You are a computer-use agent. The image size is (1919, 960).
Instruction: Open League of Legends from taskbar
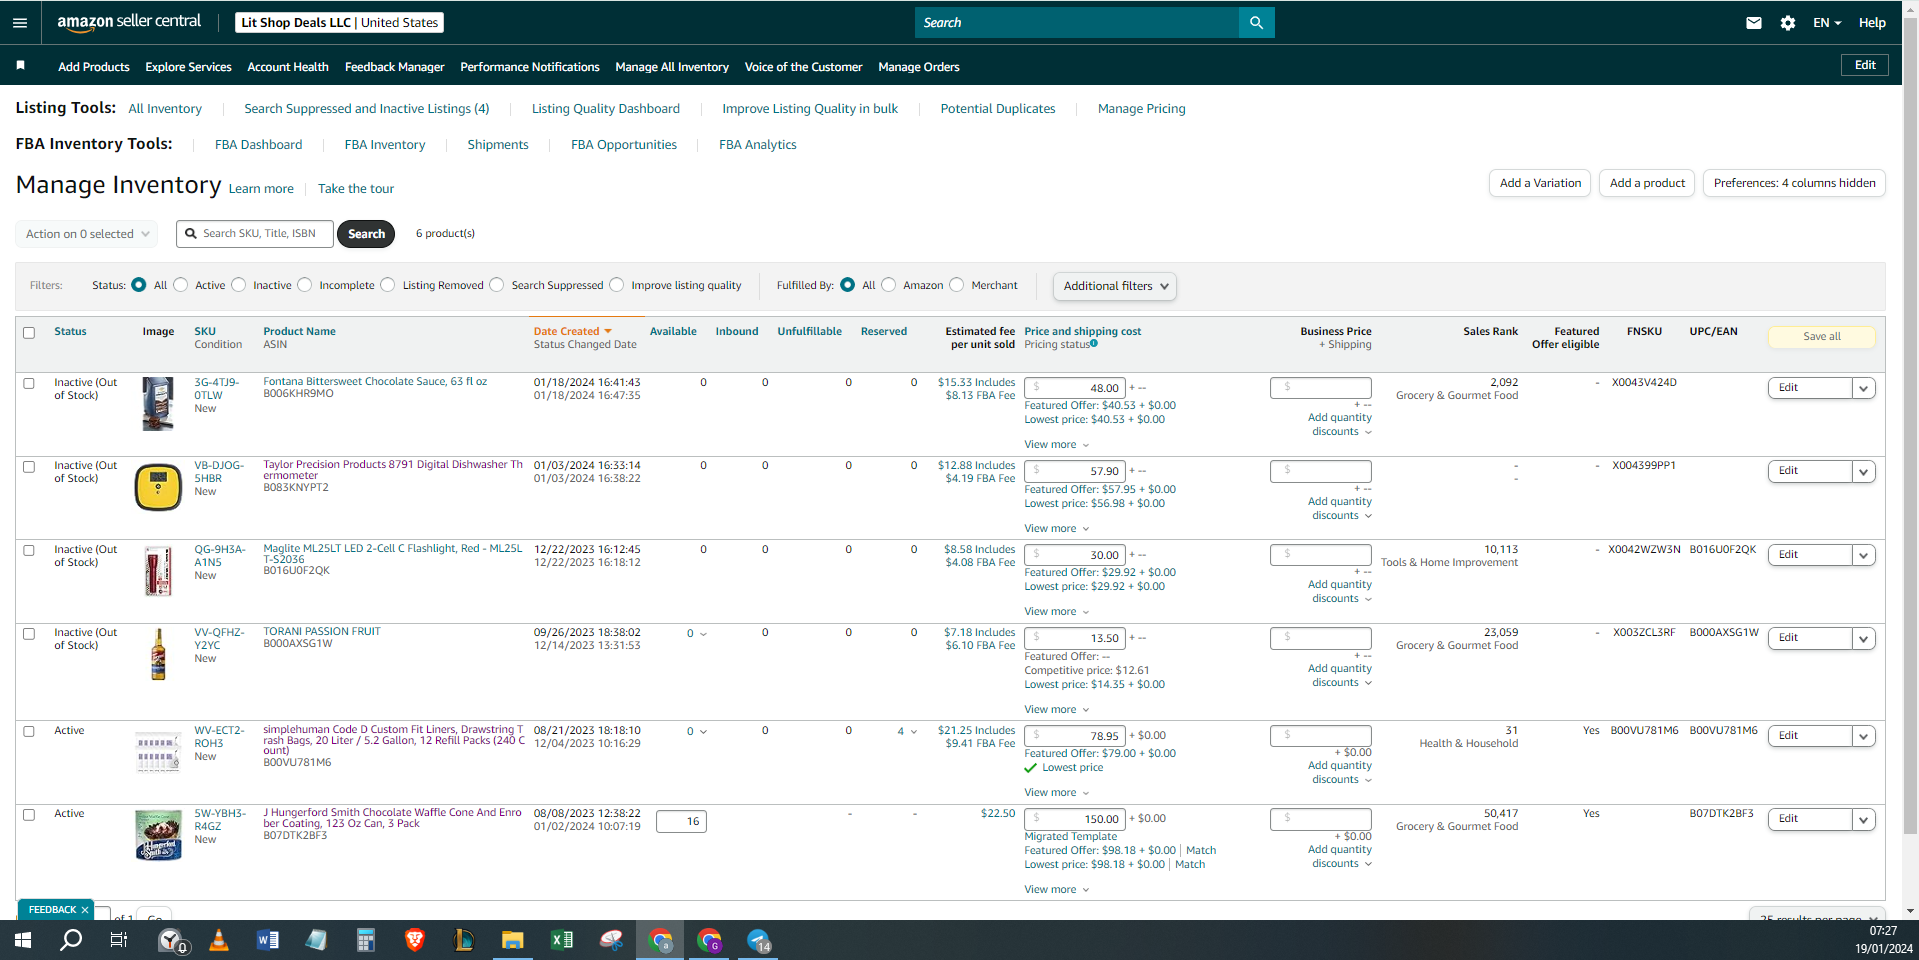(463, 940)
